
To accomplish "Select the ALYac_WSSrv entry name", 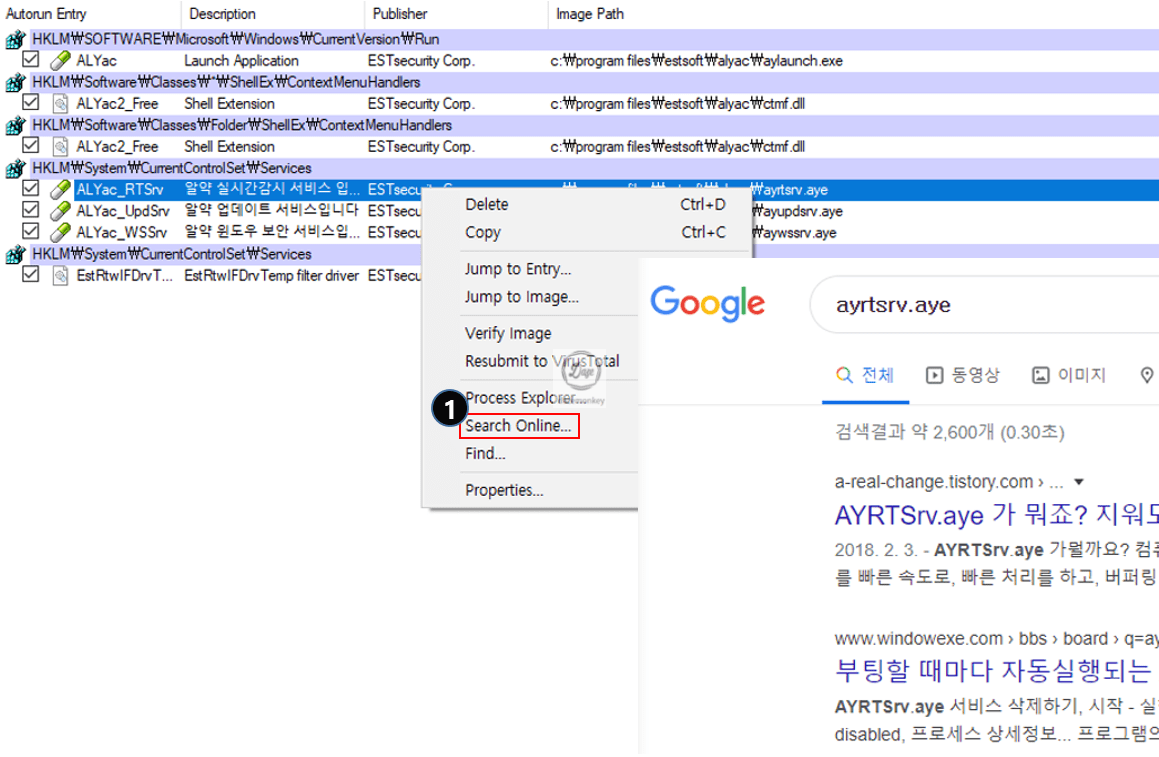I will [x=121, y=232].
